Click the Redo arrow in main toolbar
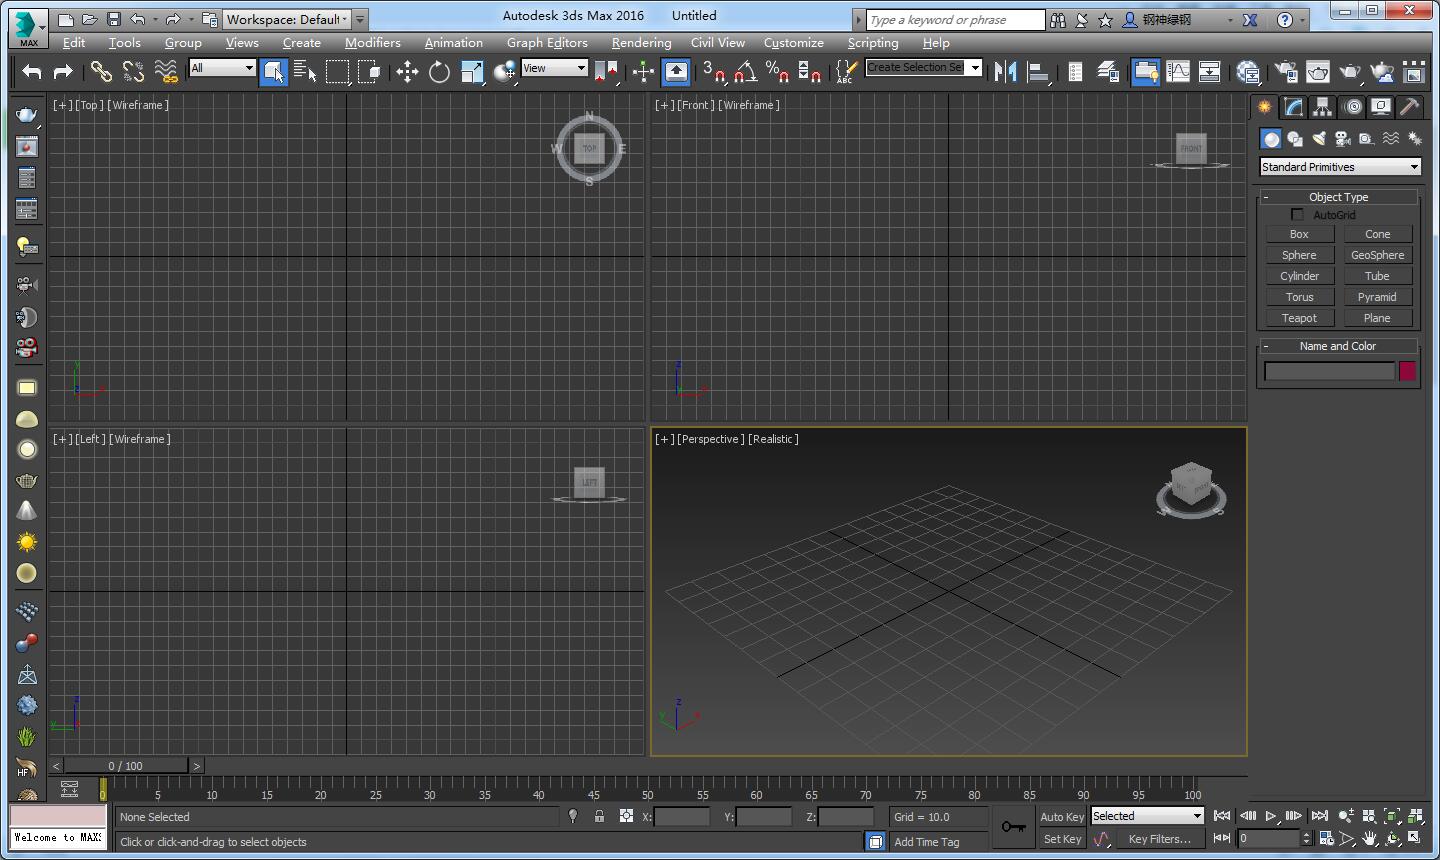This screenshot has height=860, width=1440. [63, 71]
